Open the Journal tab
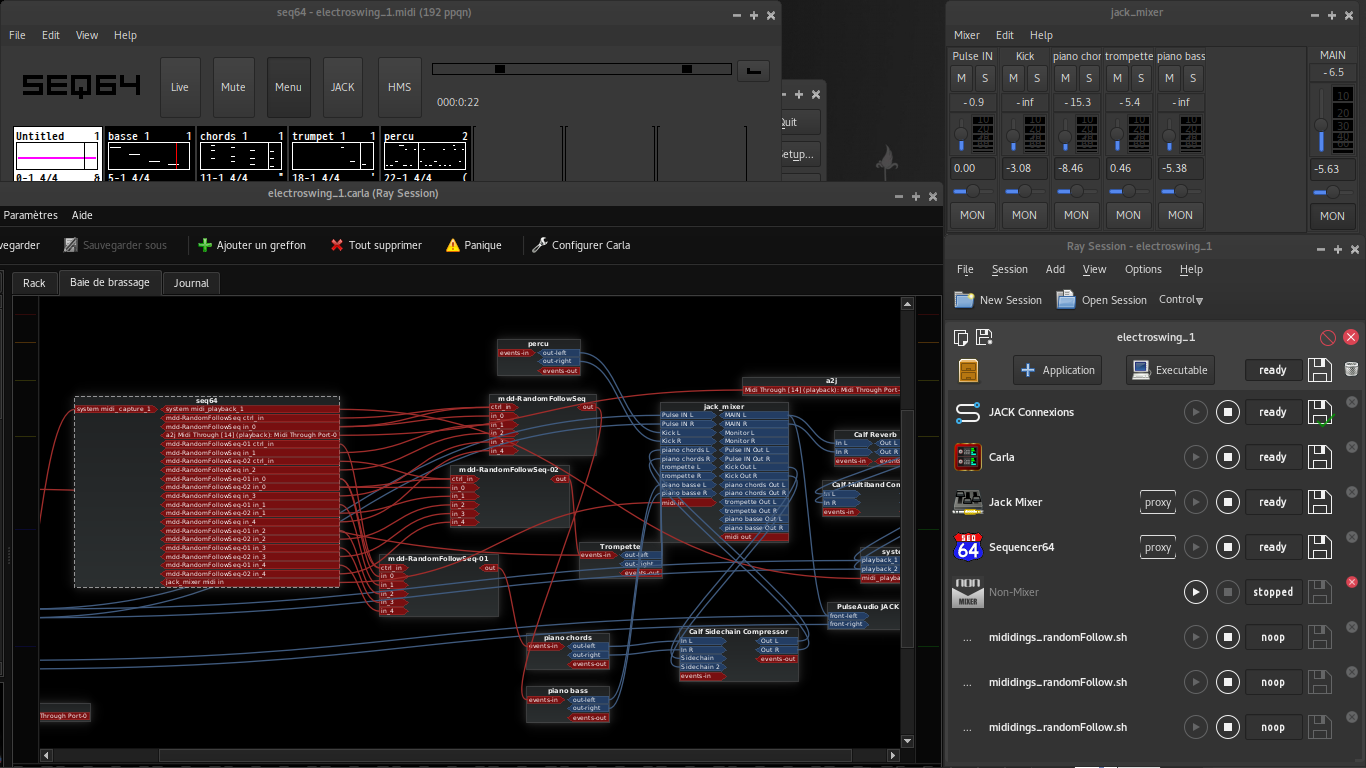This screenshot has width=1366, height=768. 191,283
